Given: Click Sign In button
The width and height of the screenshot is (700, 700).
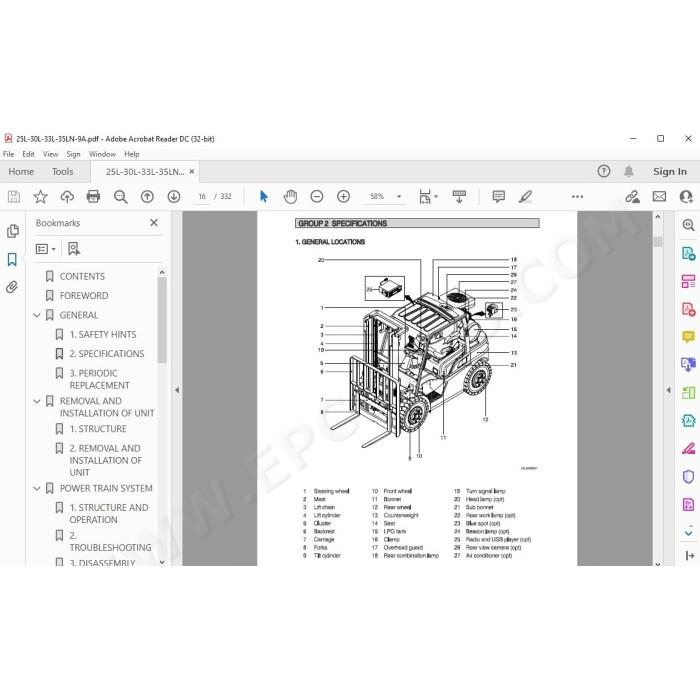Looking at the screenshot, I should tap(670, 171).
